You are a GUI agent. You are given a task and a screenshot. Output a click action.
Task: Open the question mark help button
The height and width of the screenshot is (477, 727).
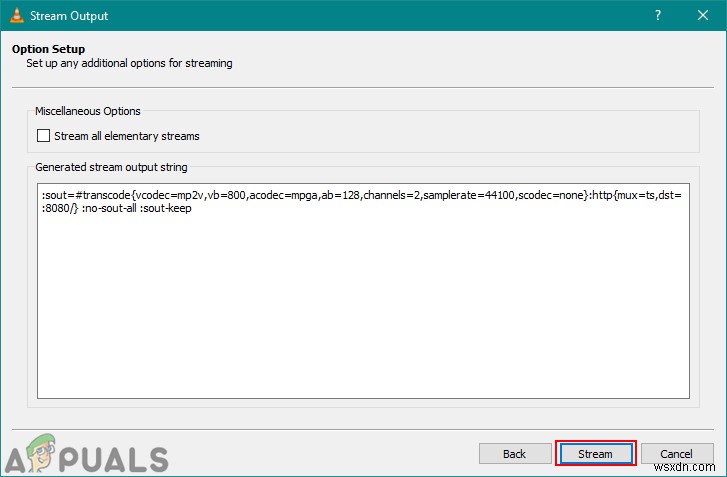[x=657, y=15]
